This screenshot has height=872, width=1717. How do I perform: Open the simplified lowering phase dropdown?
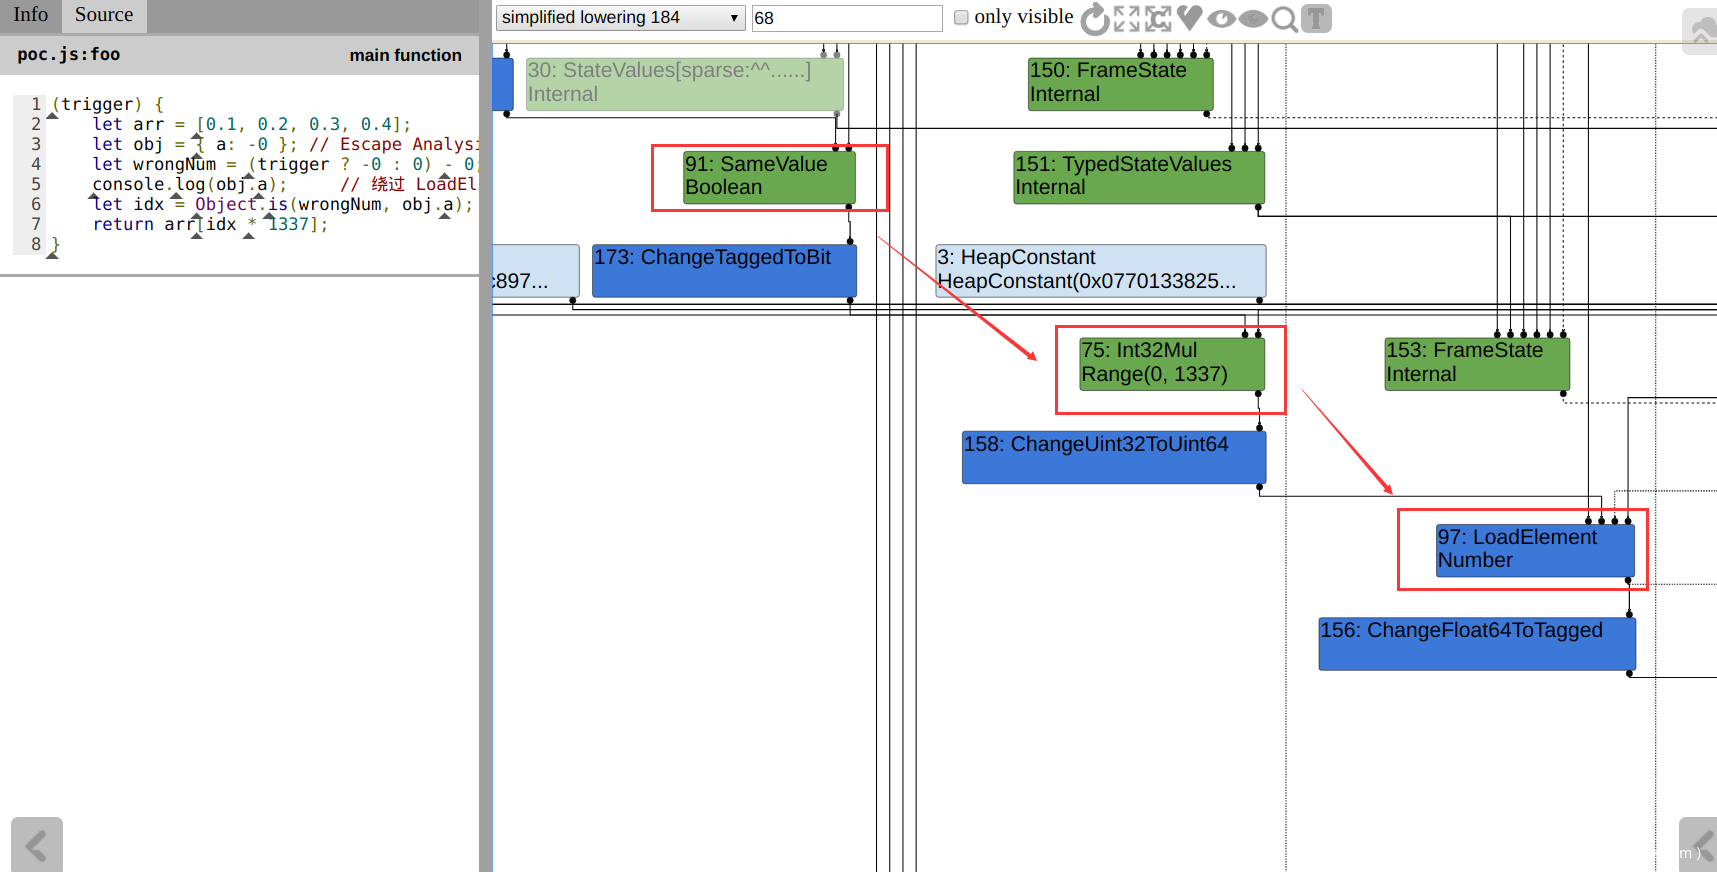click(620, 18)
